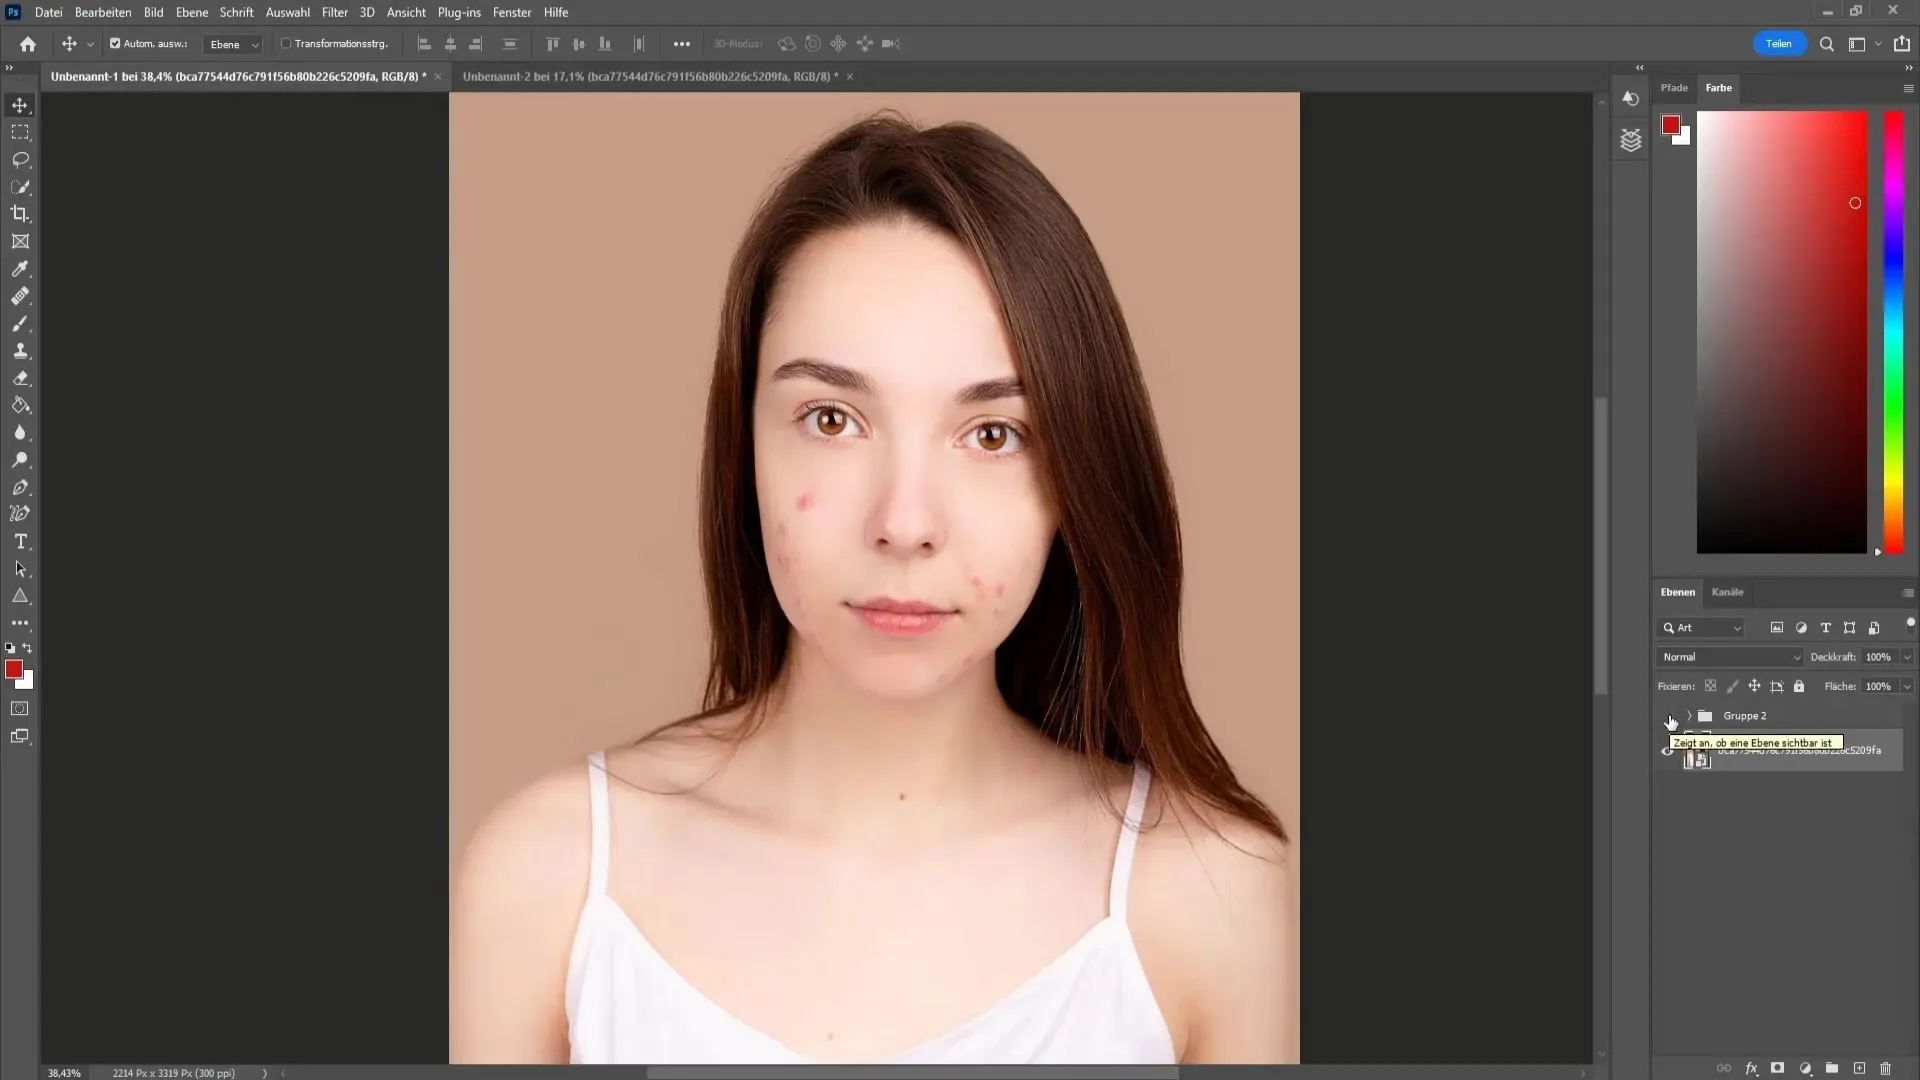Toggle visibility of the smart object layer
Viewport: 1920px width, 1080px height.
point(1667,751)
